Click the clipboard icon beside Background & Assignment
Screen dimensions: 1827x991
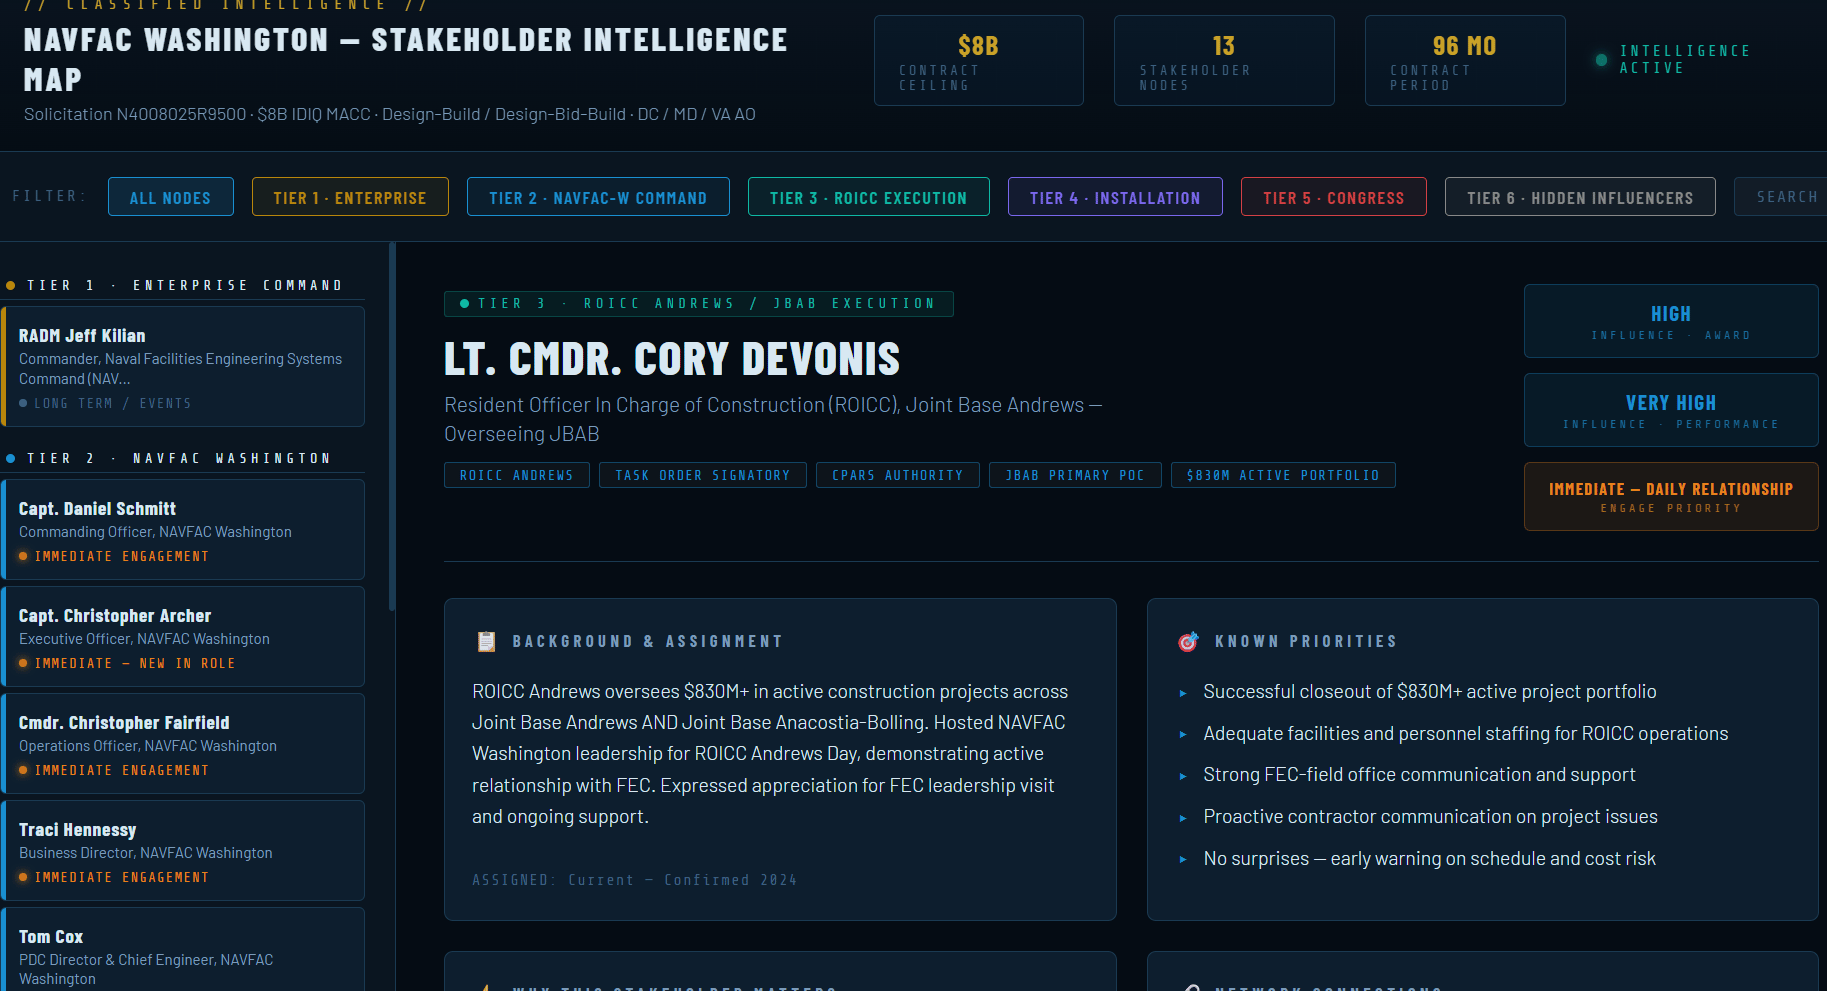487,641
